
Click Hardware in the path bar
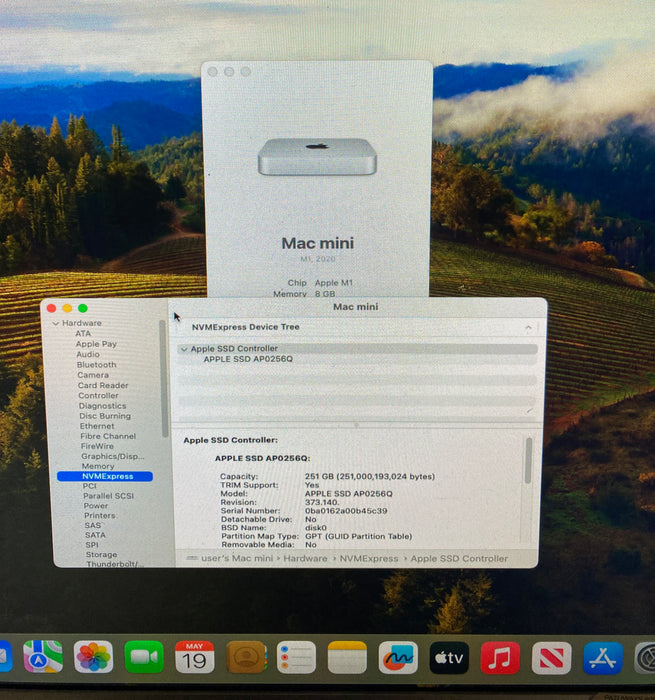(x=305, y=558)
